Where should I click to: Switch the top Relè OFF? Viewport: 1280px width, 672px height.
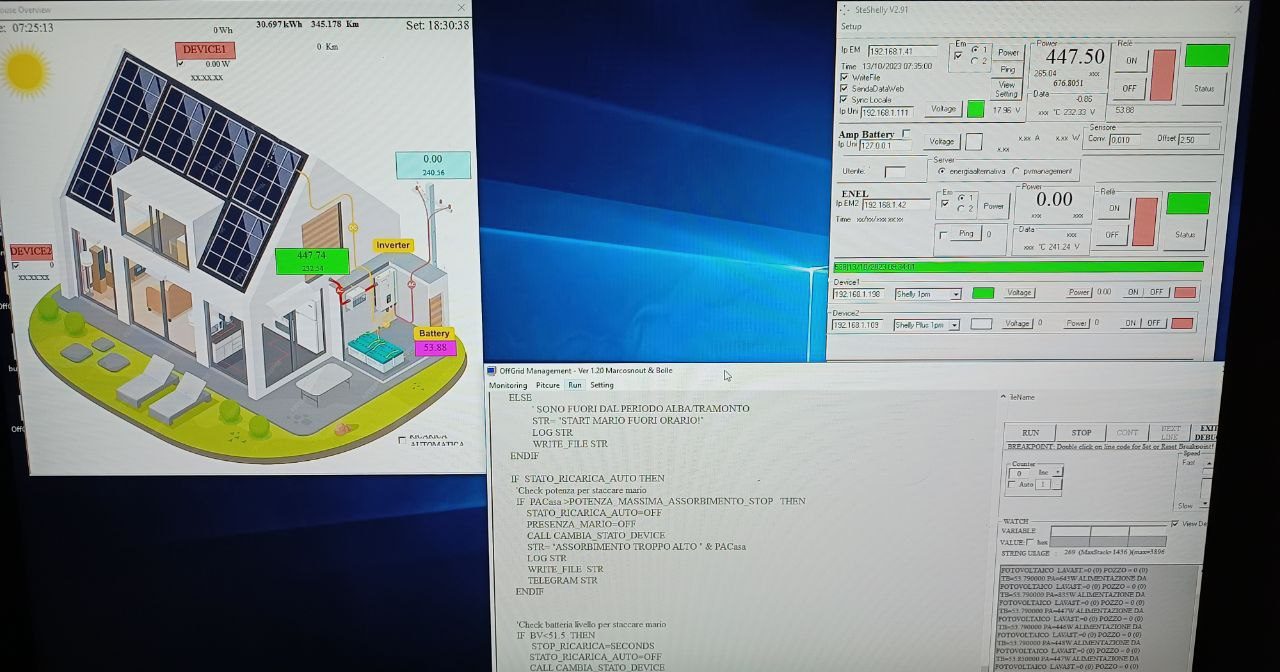[x=1129, y=88]
